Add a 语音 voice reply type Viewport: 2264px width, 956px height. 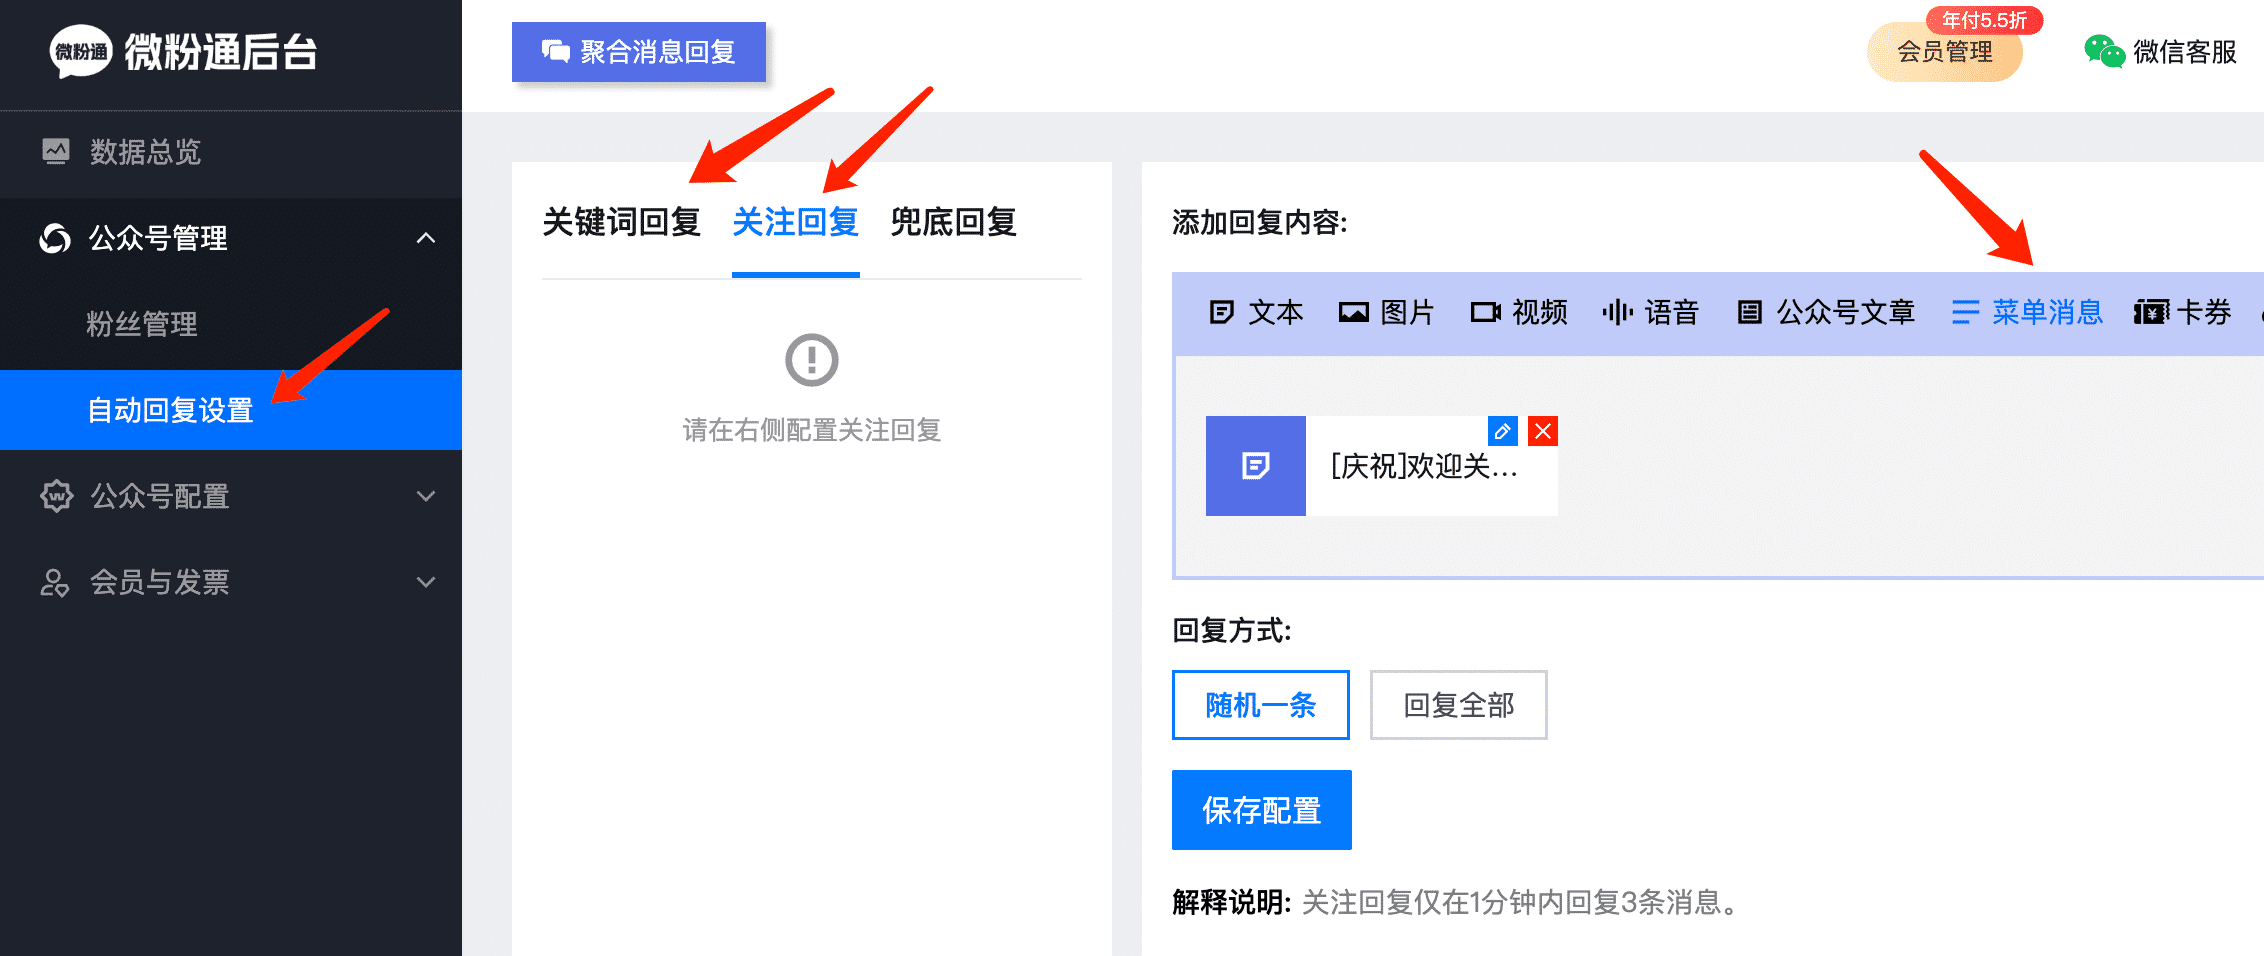[1650, 313]
